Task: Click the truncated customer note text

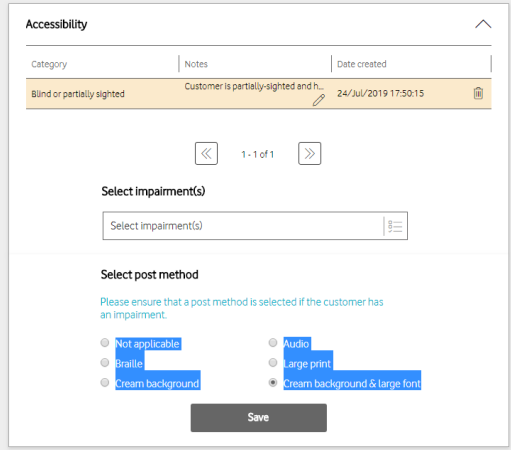Action: tap(254, 86)
